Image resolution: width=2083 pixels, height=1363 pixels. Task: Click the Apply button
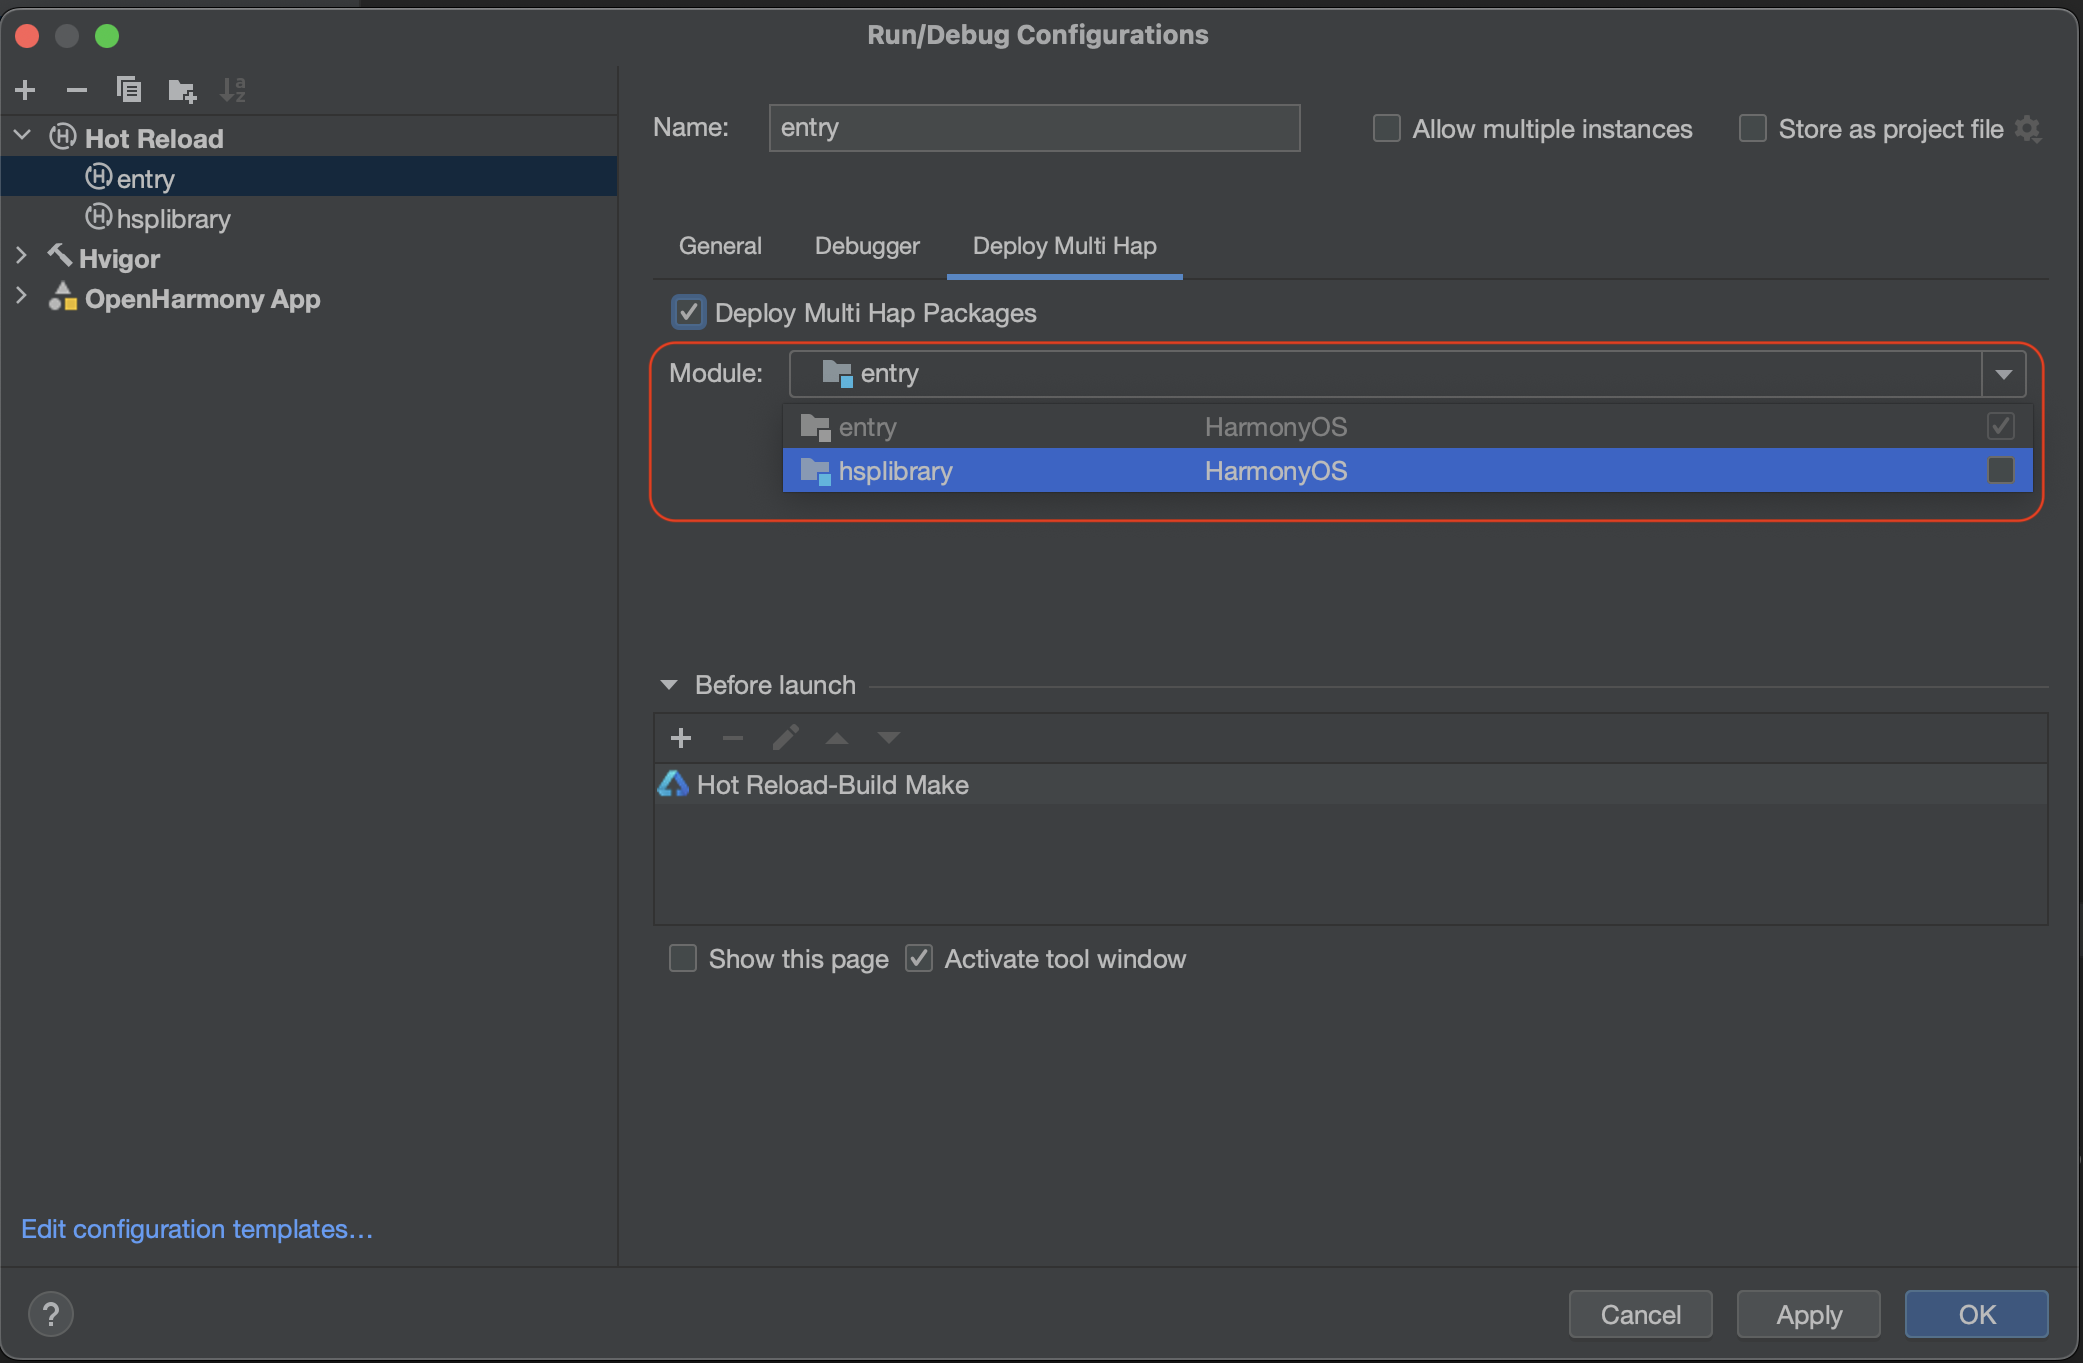tap(1808, 1314)
